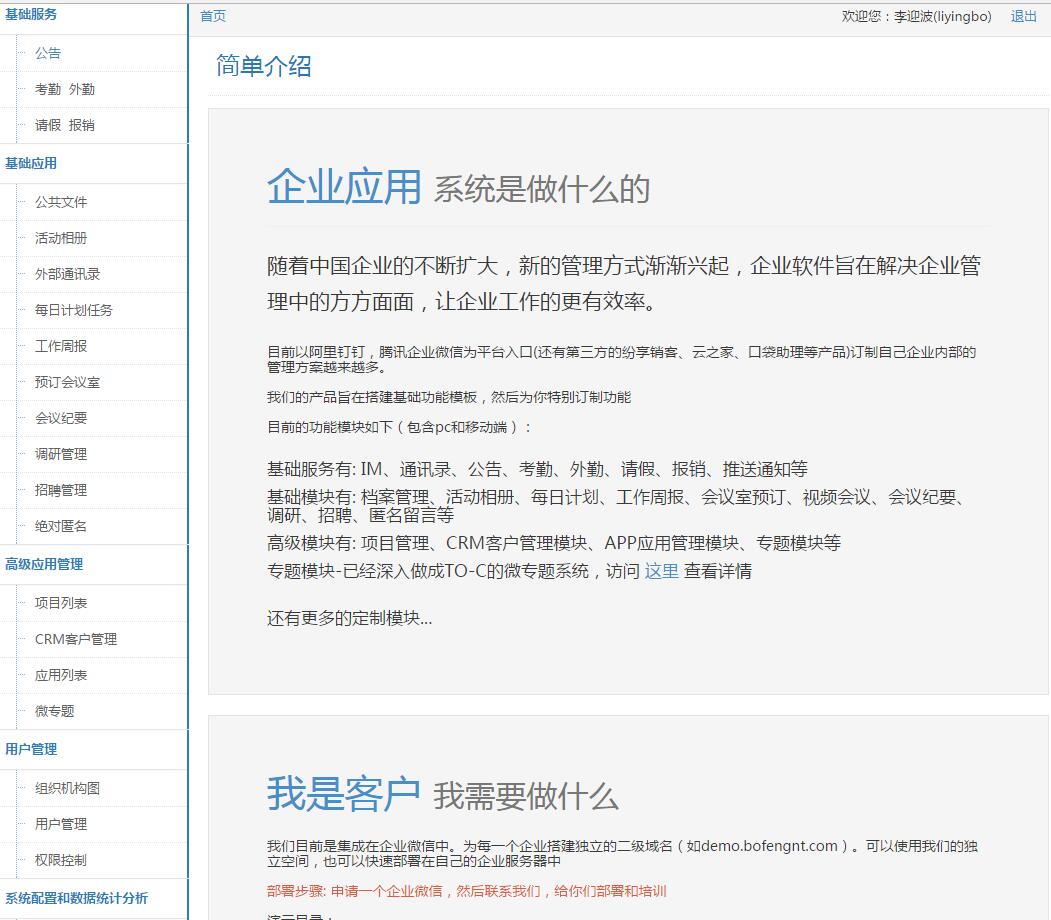This screenshot has height=920, width=1051.
Task: Click 外勤 in the sidebar
Action: 82,89
